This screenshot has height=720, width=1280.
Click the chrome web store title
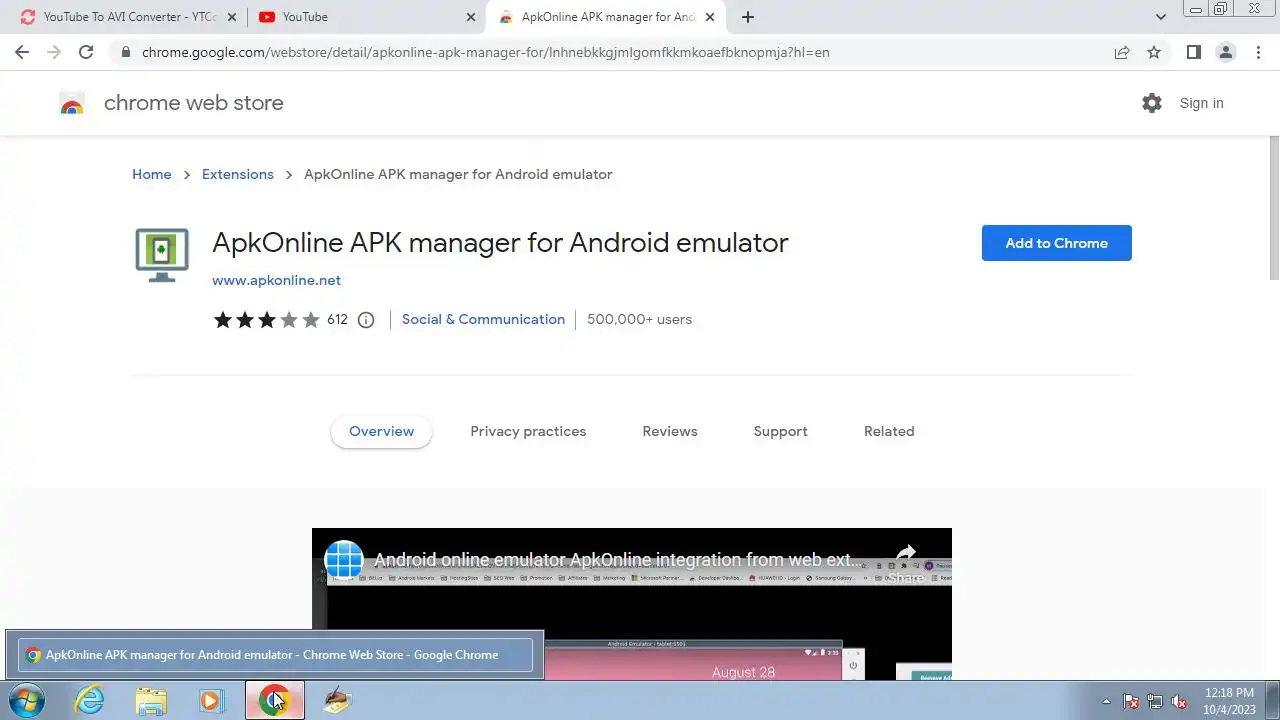click(193, 103)
